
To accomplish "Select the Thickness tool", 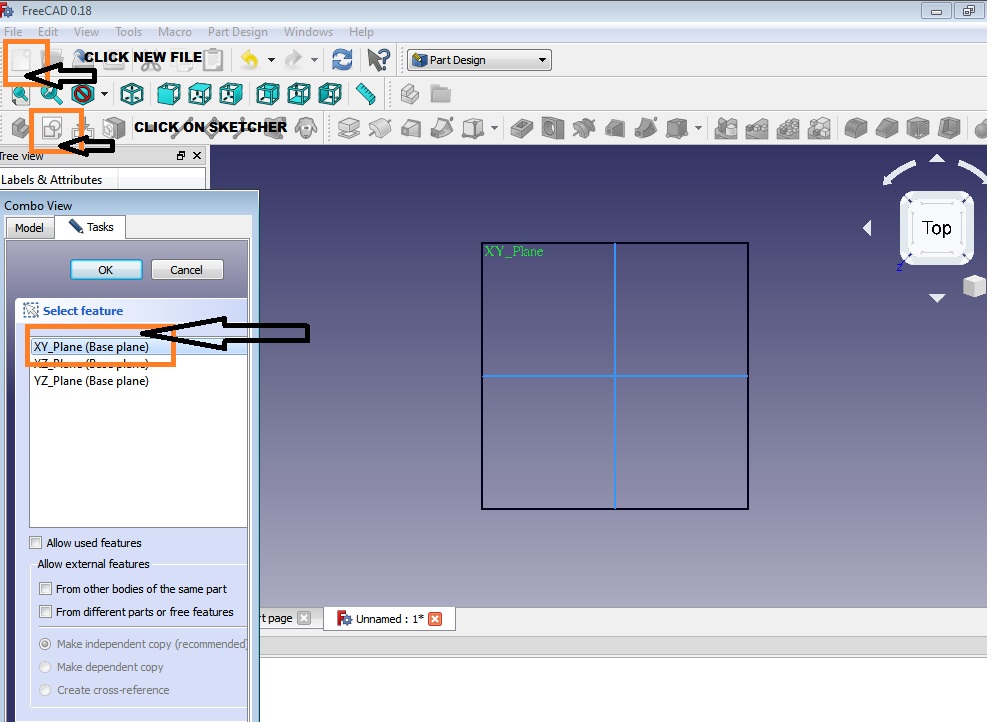I will pyautogui.click(x=949, y=129).
